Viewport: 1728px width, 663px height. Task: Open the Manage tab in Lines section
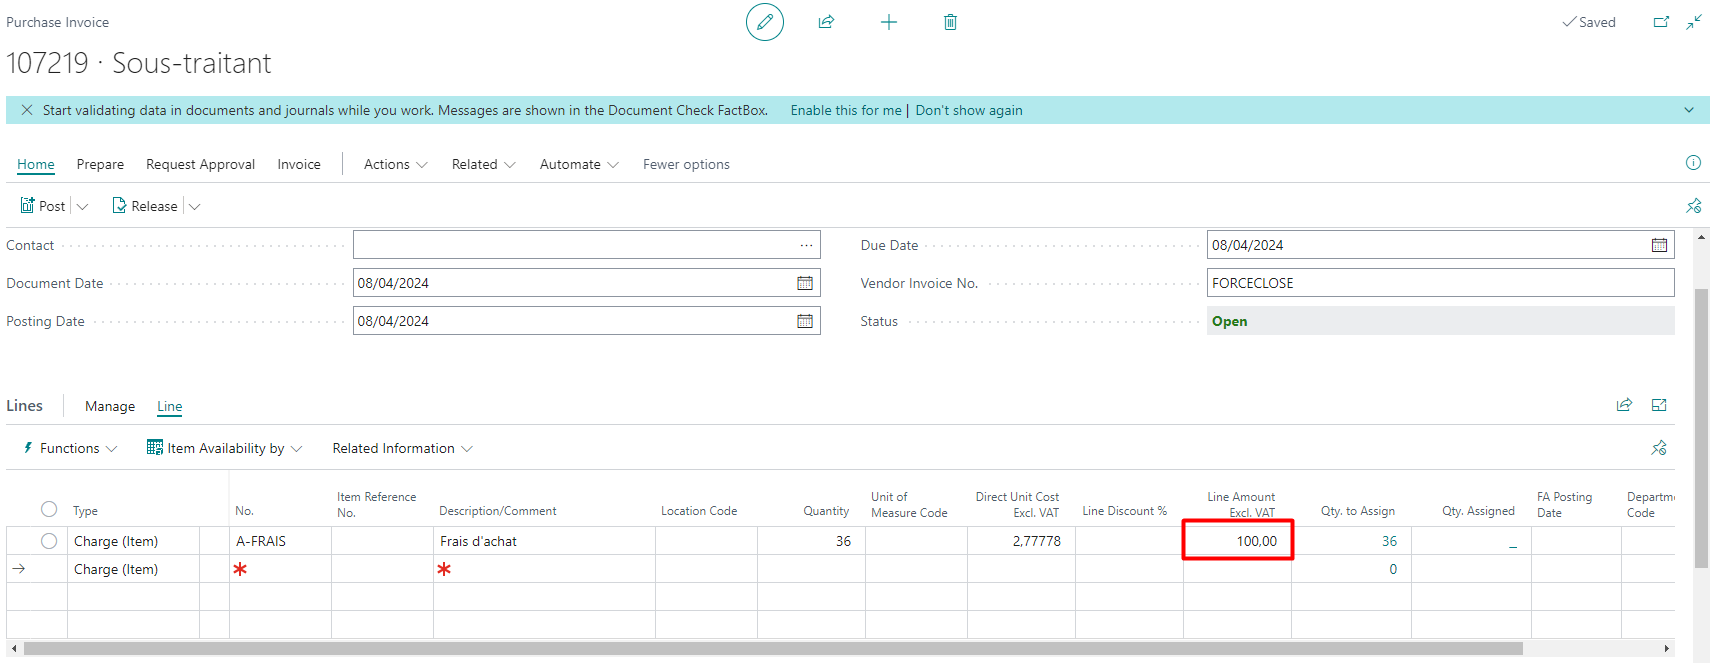110,406
